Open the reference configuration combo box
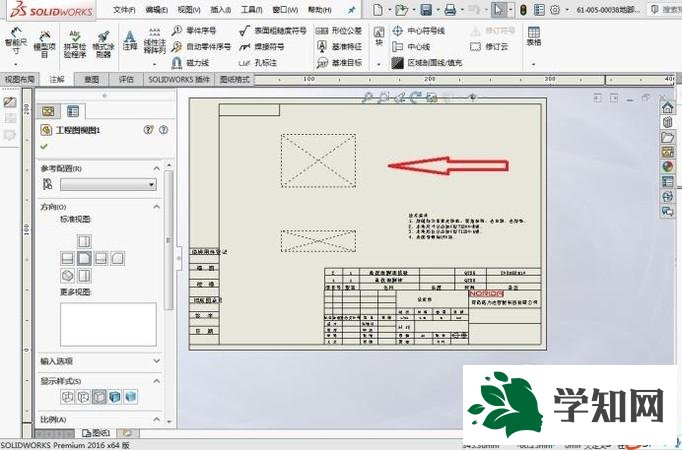Viewport: 682px width, 450px height. [108, 185]
